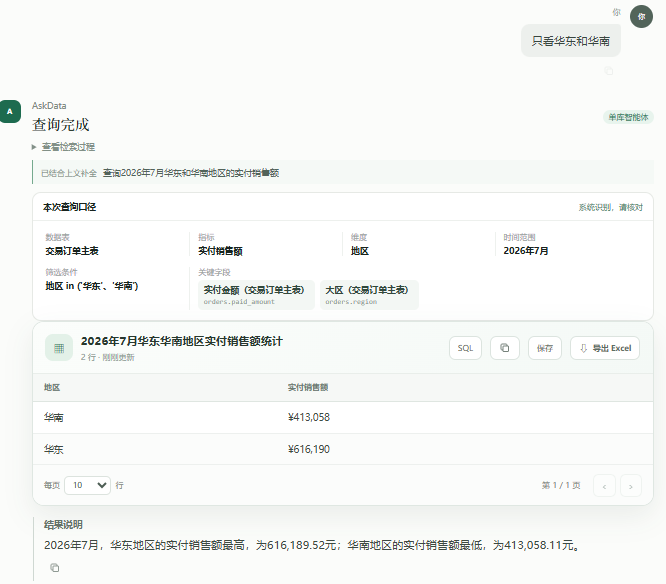Open rows-per-page dropdown showing 10
666x584 pixels.
click(87, 485)
